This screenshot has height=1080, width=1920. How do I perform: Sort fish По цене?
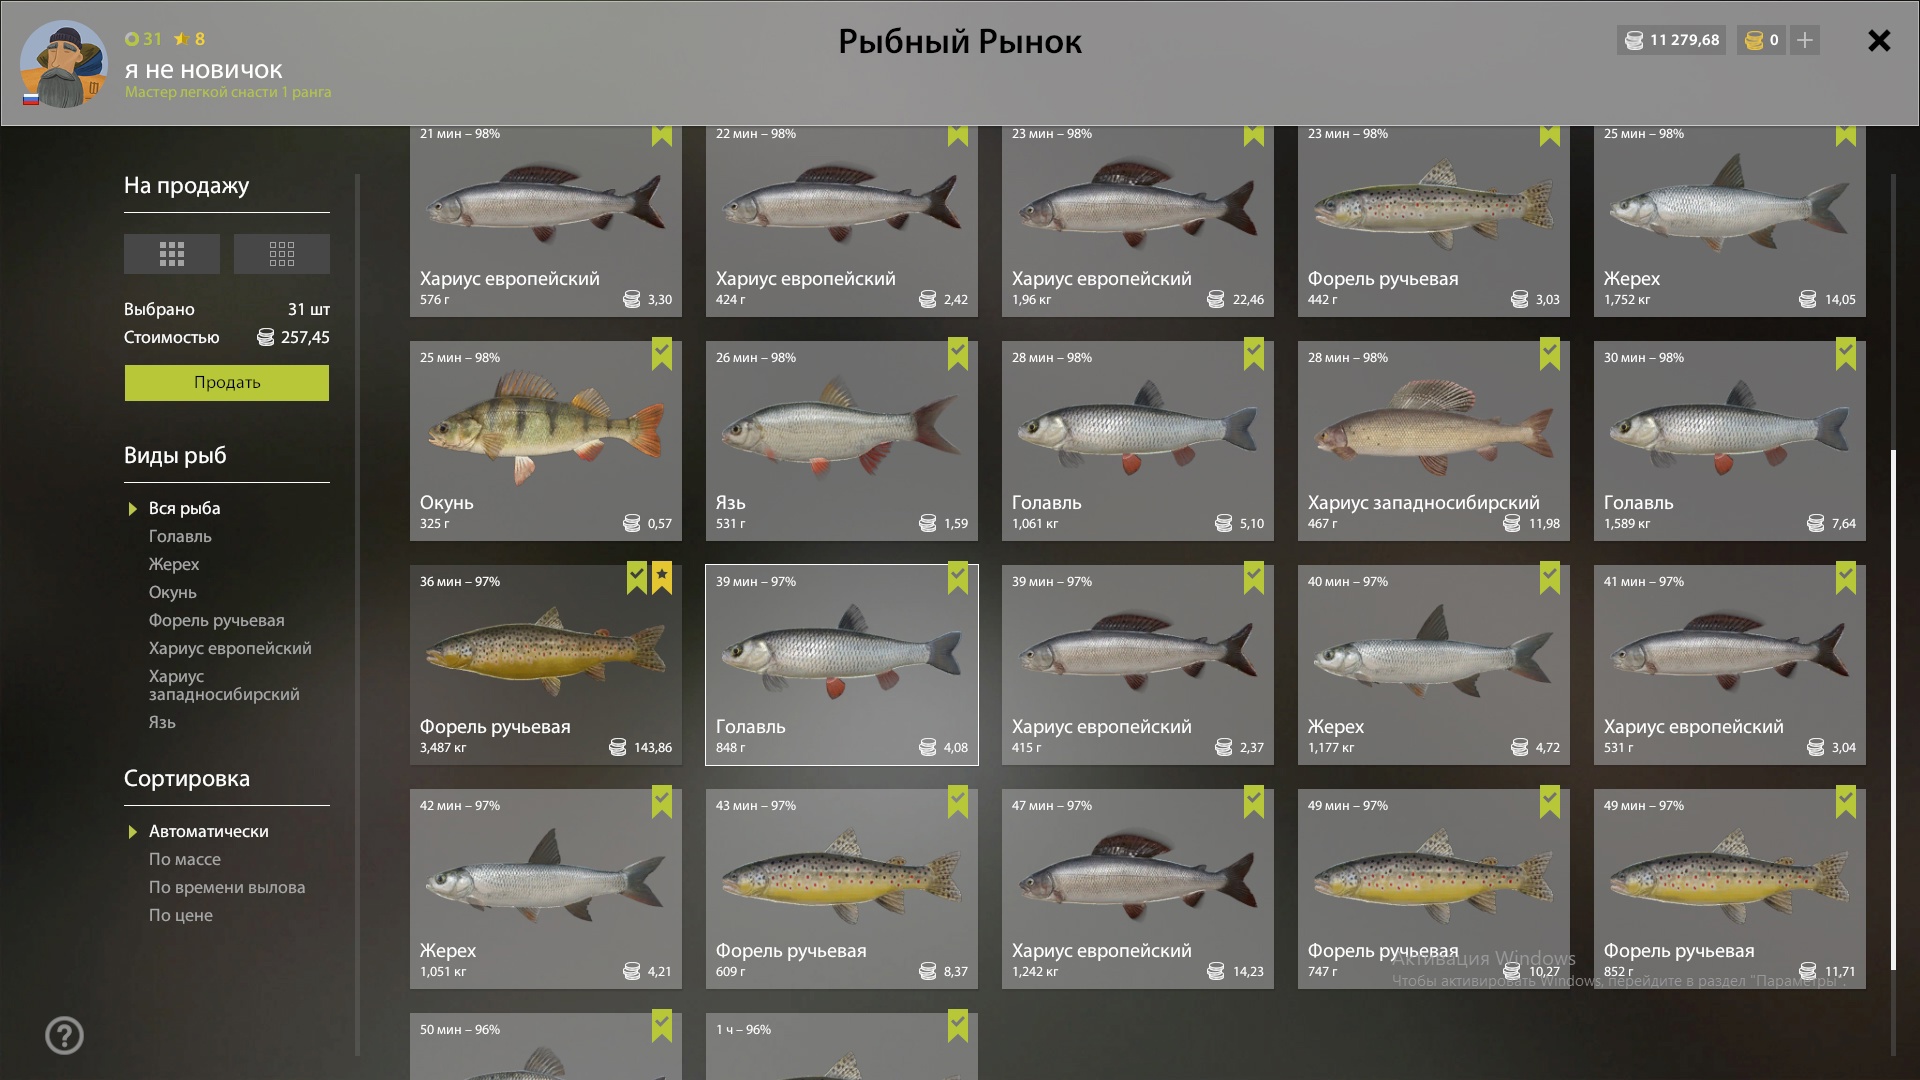[181, 915]
